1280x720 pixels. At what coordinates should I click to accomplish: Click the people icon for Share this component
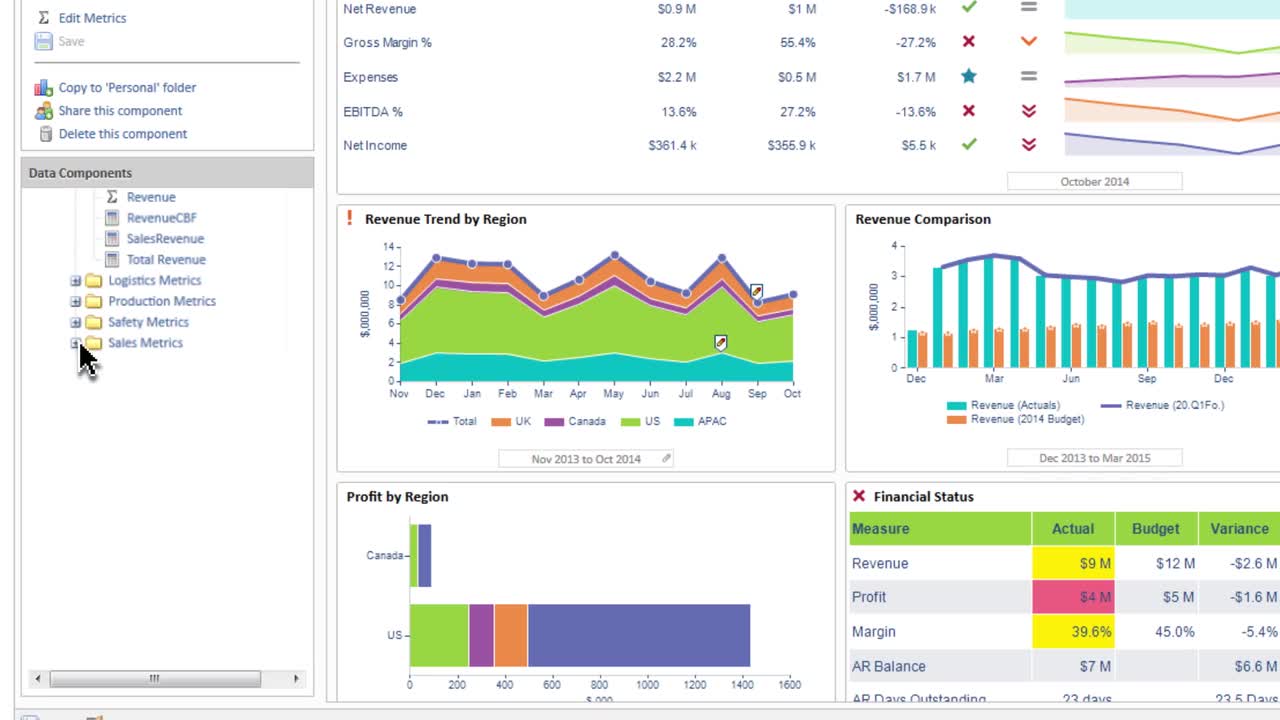pos(43,110)
